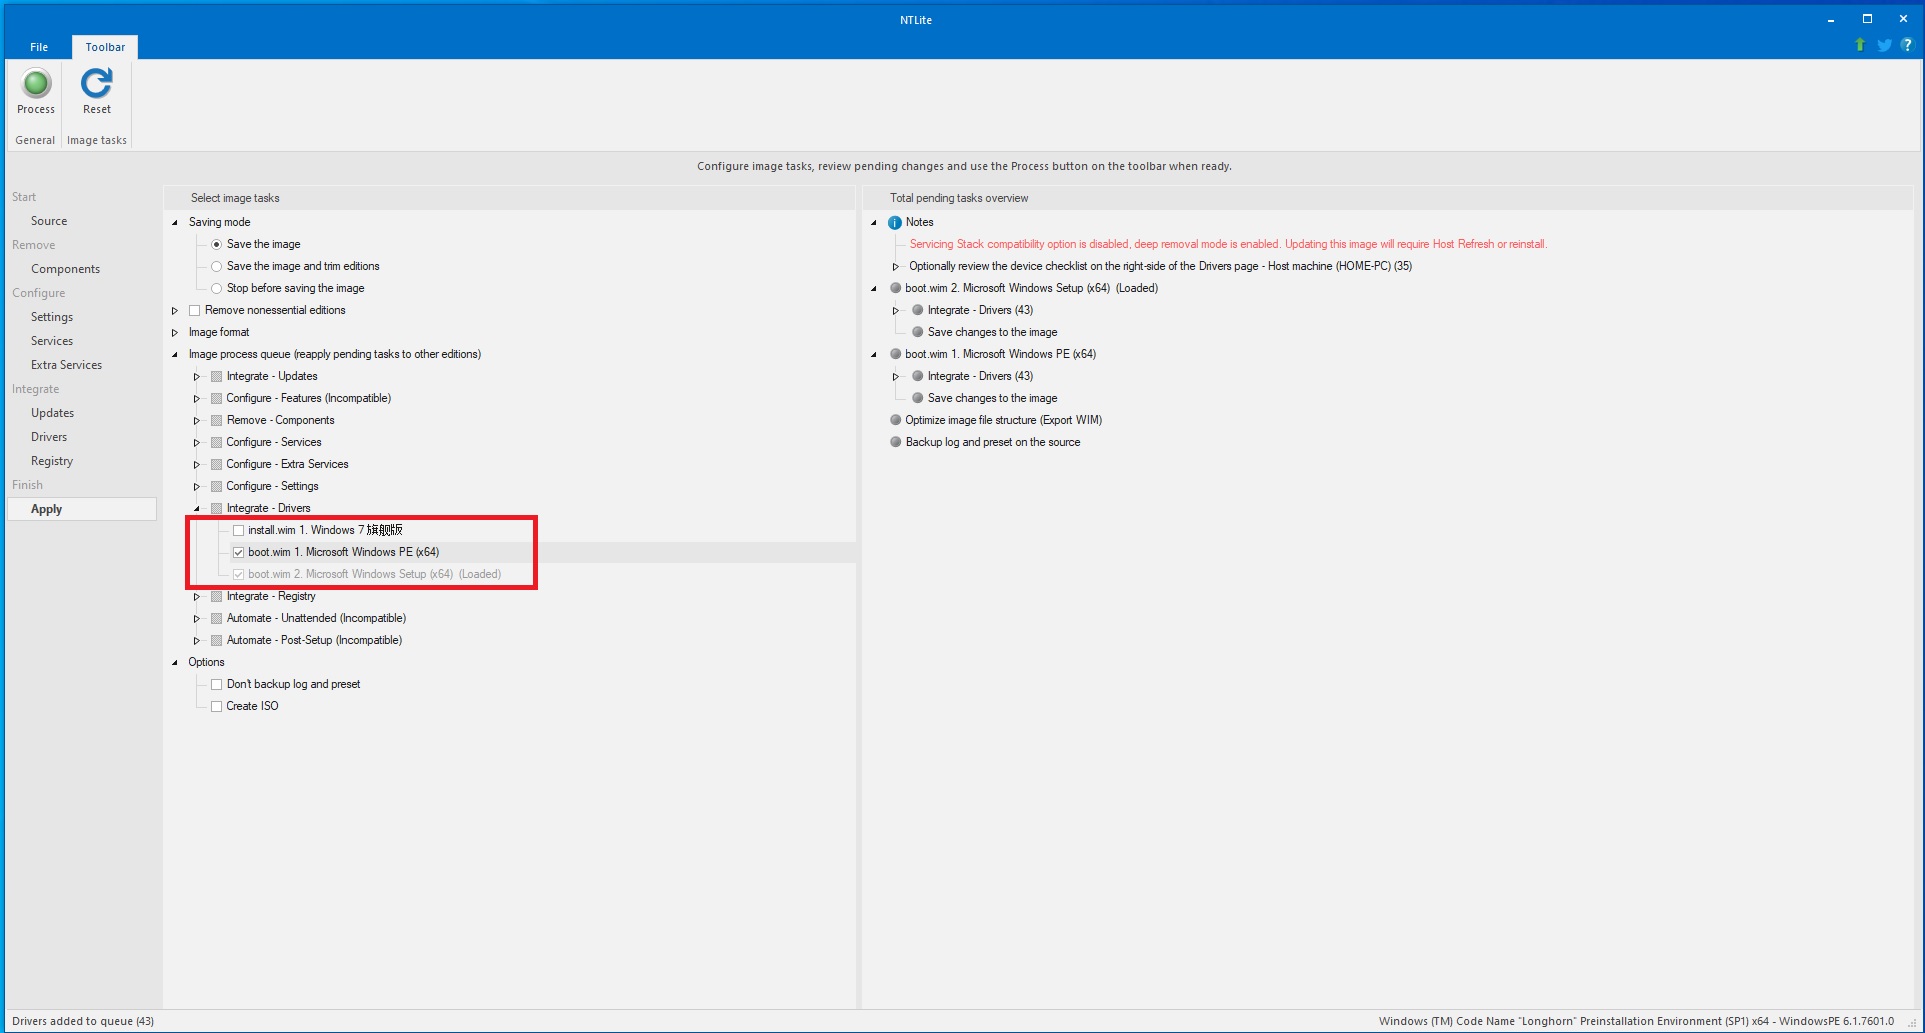Collapse the Integrate - Drivers queue node

[197, 508]
